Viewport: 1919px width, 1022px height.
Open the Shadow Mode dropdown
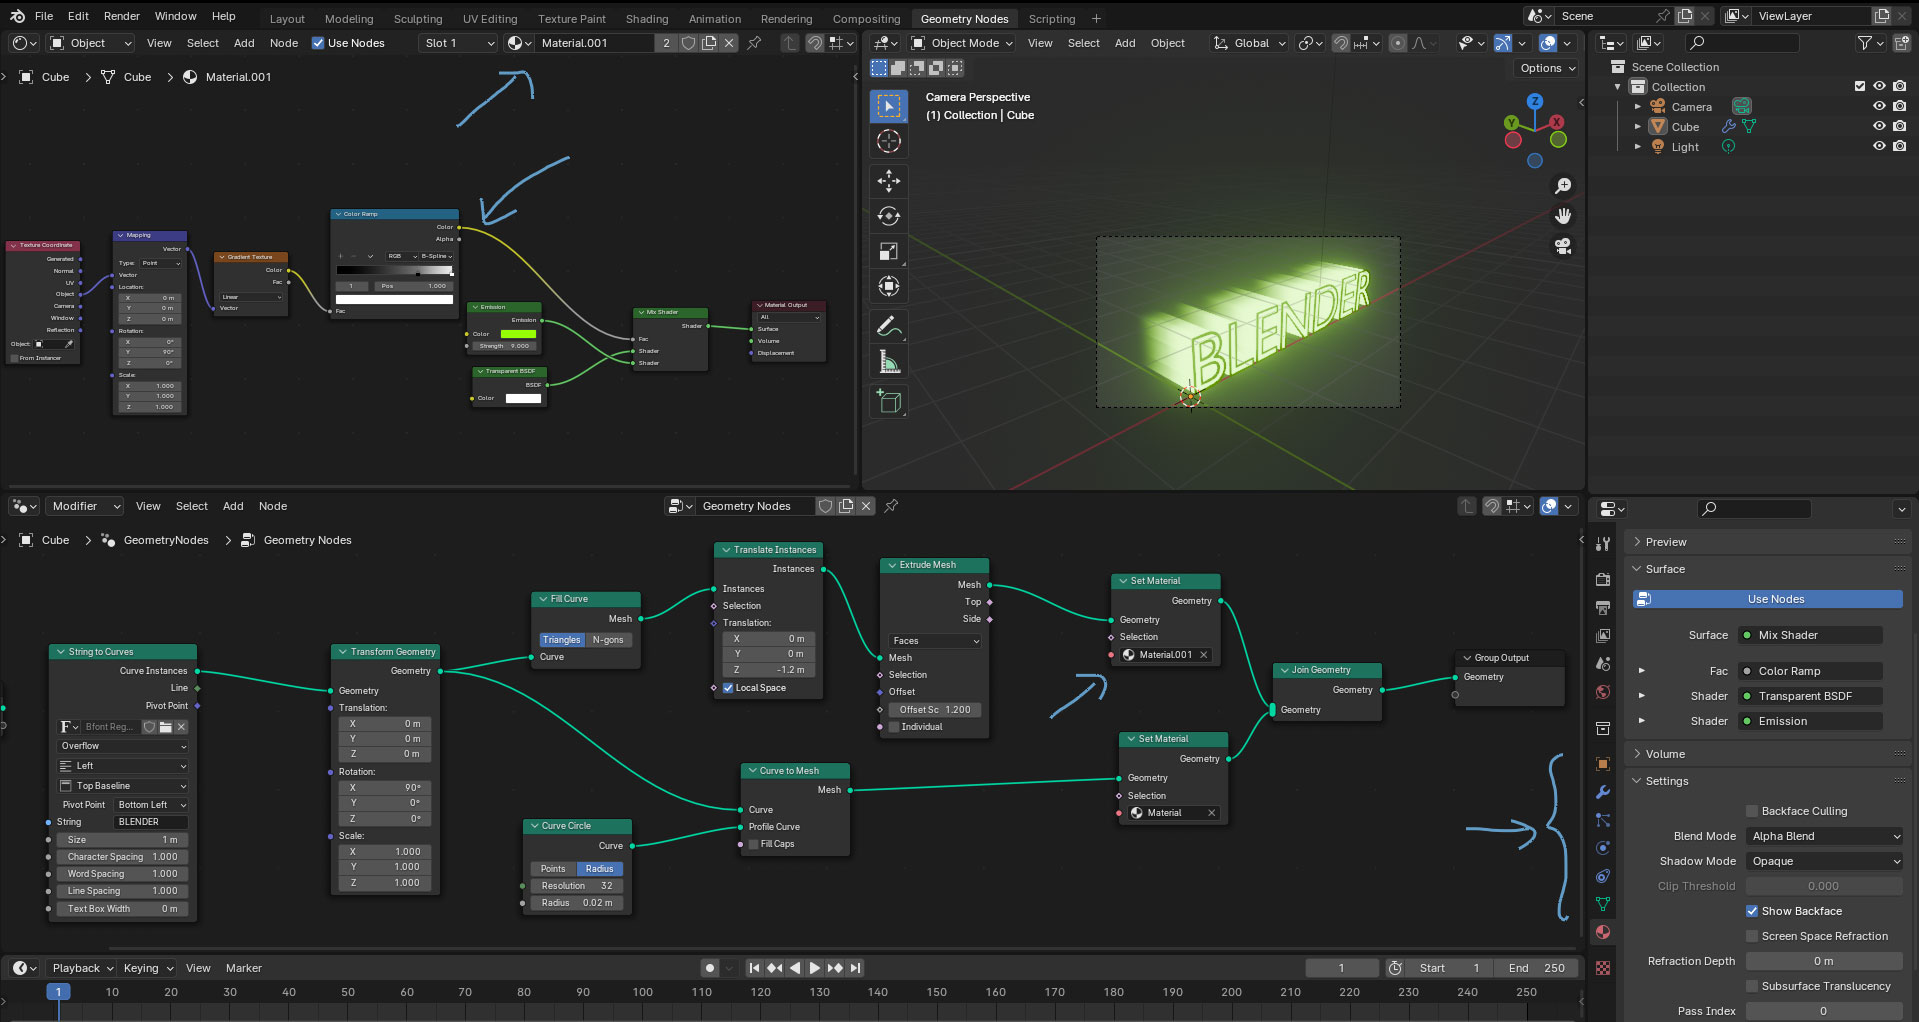point(1824,861)
